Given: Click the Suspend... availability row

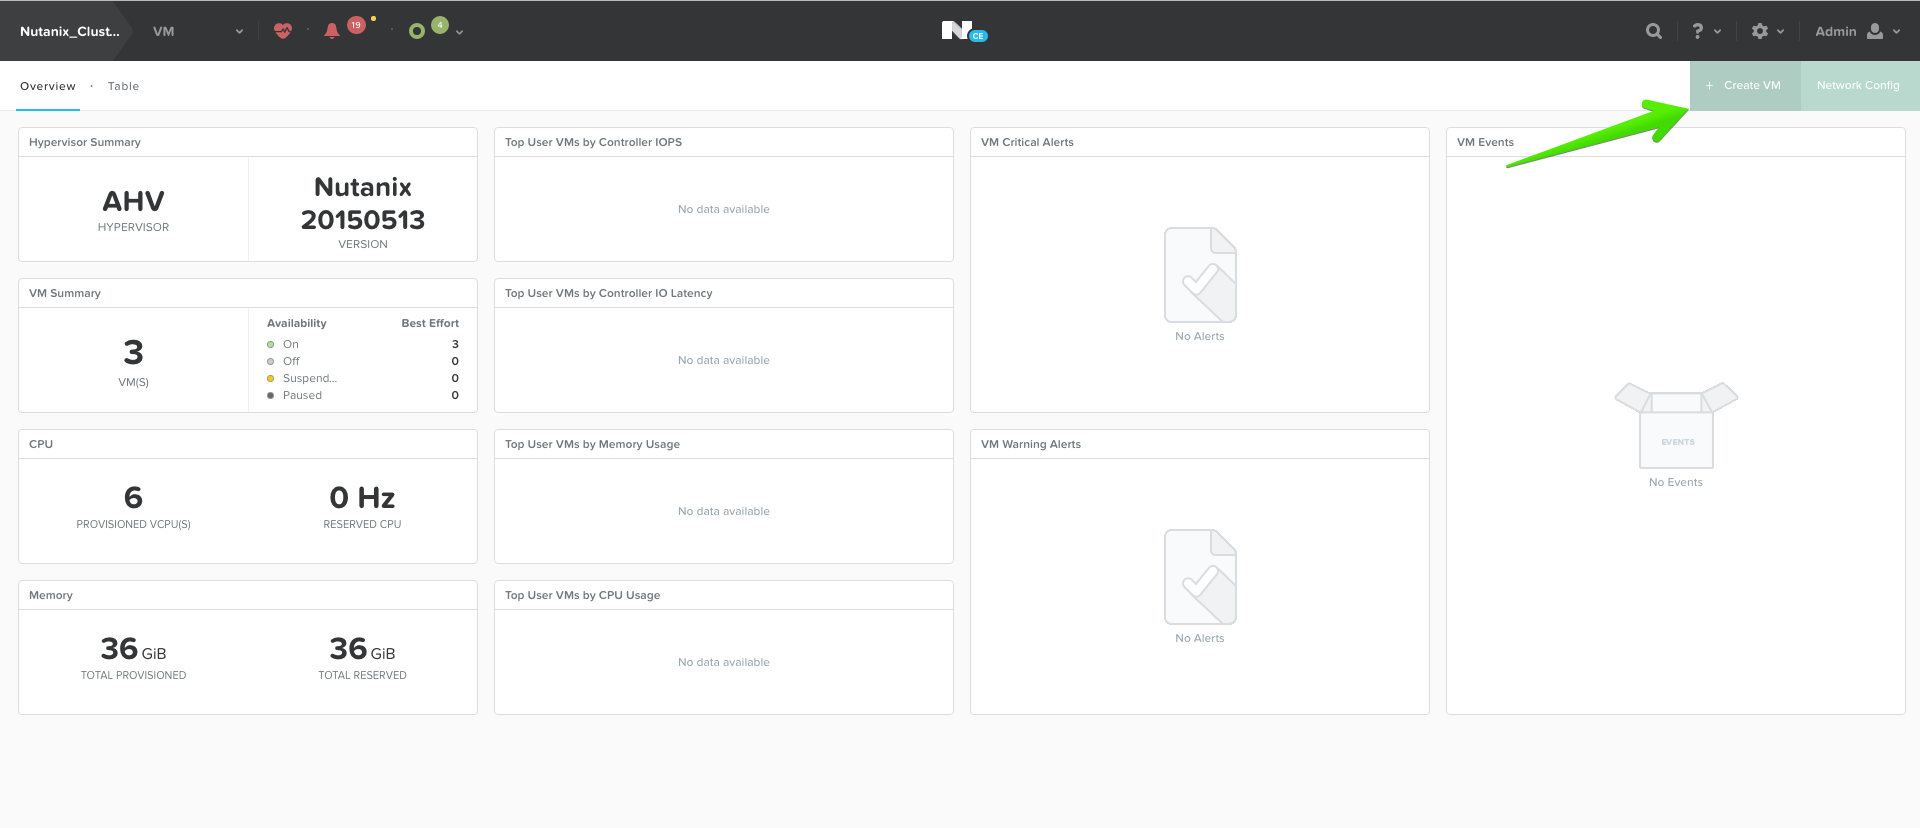Looking at the screenshot, I should point(363,378).
